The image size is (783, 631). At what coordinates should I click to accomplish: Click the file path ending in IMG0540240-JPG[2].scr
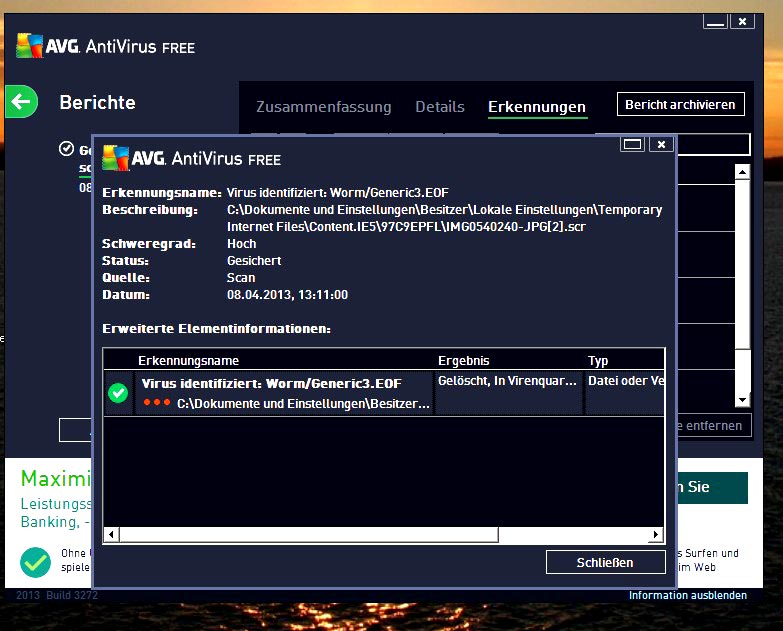coord(444,218)
